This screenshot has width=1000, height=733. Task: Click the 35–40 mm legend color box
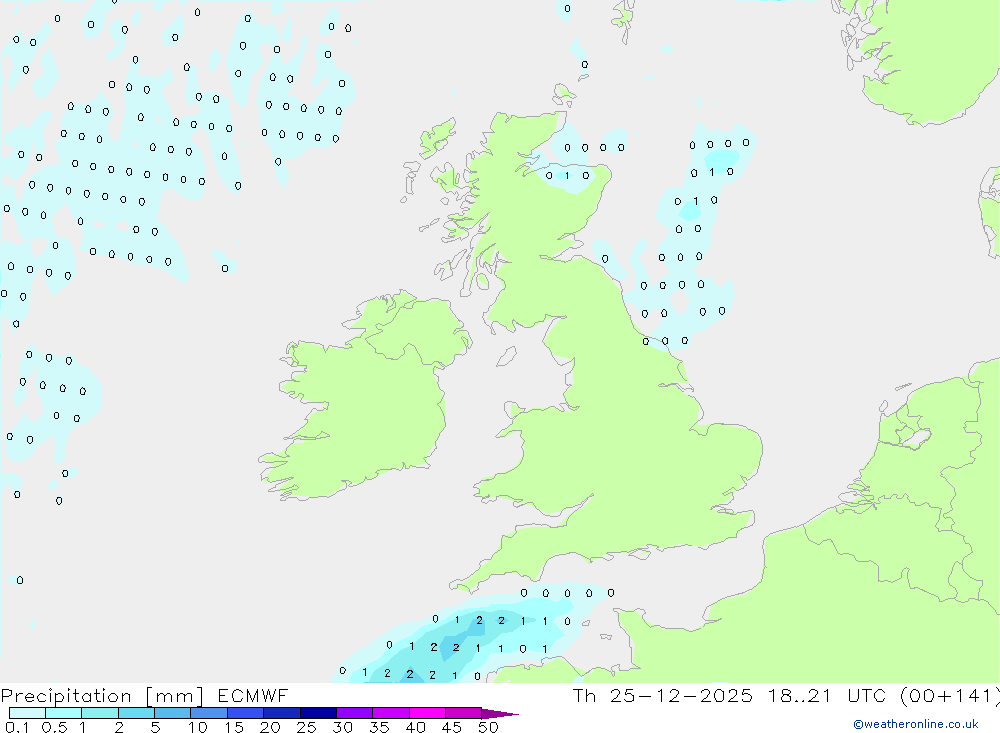[x=391, y=713]
